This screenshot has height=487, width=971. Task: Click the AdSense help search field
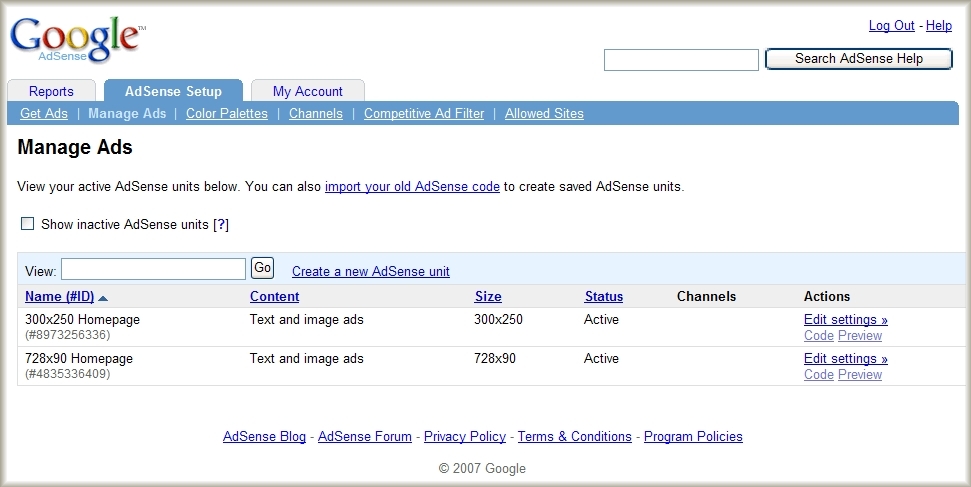click(681, 60)
